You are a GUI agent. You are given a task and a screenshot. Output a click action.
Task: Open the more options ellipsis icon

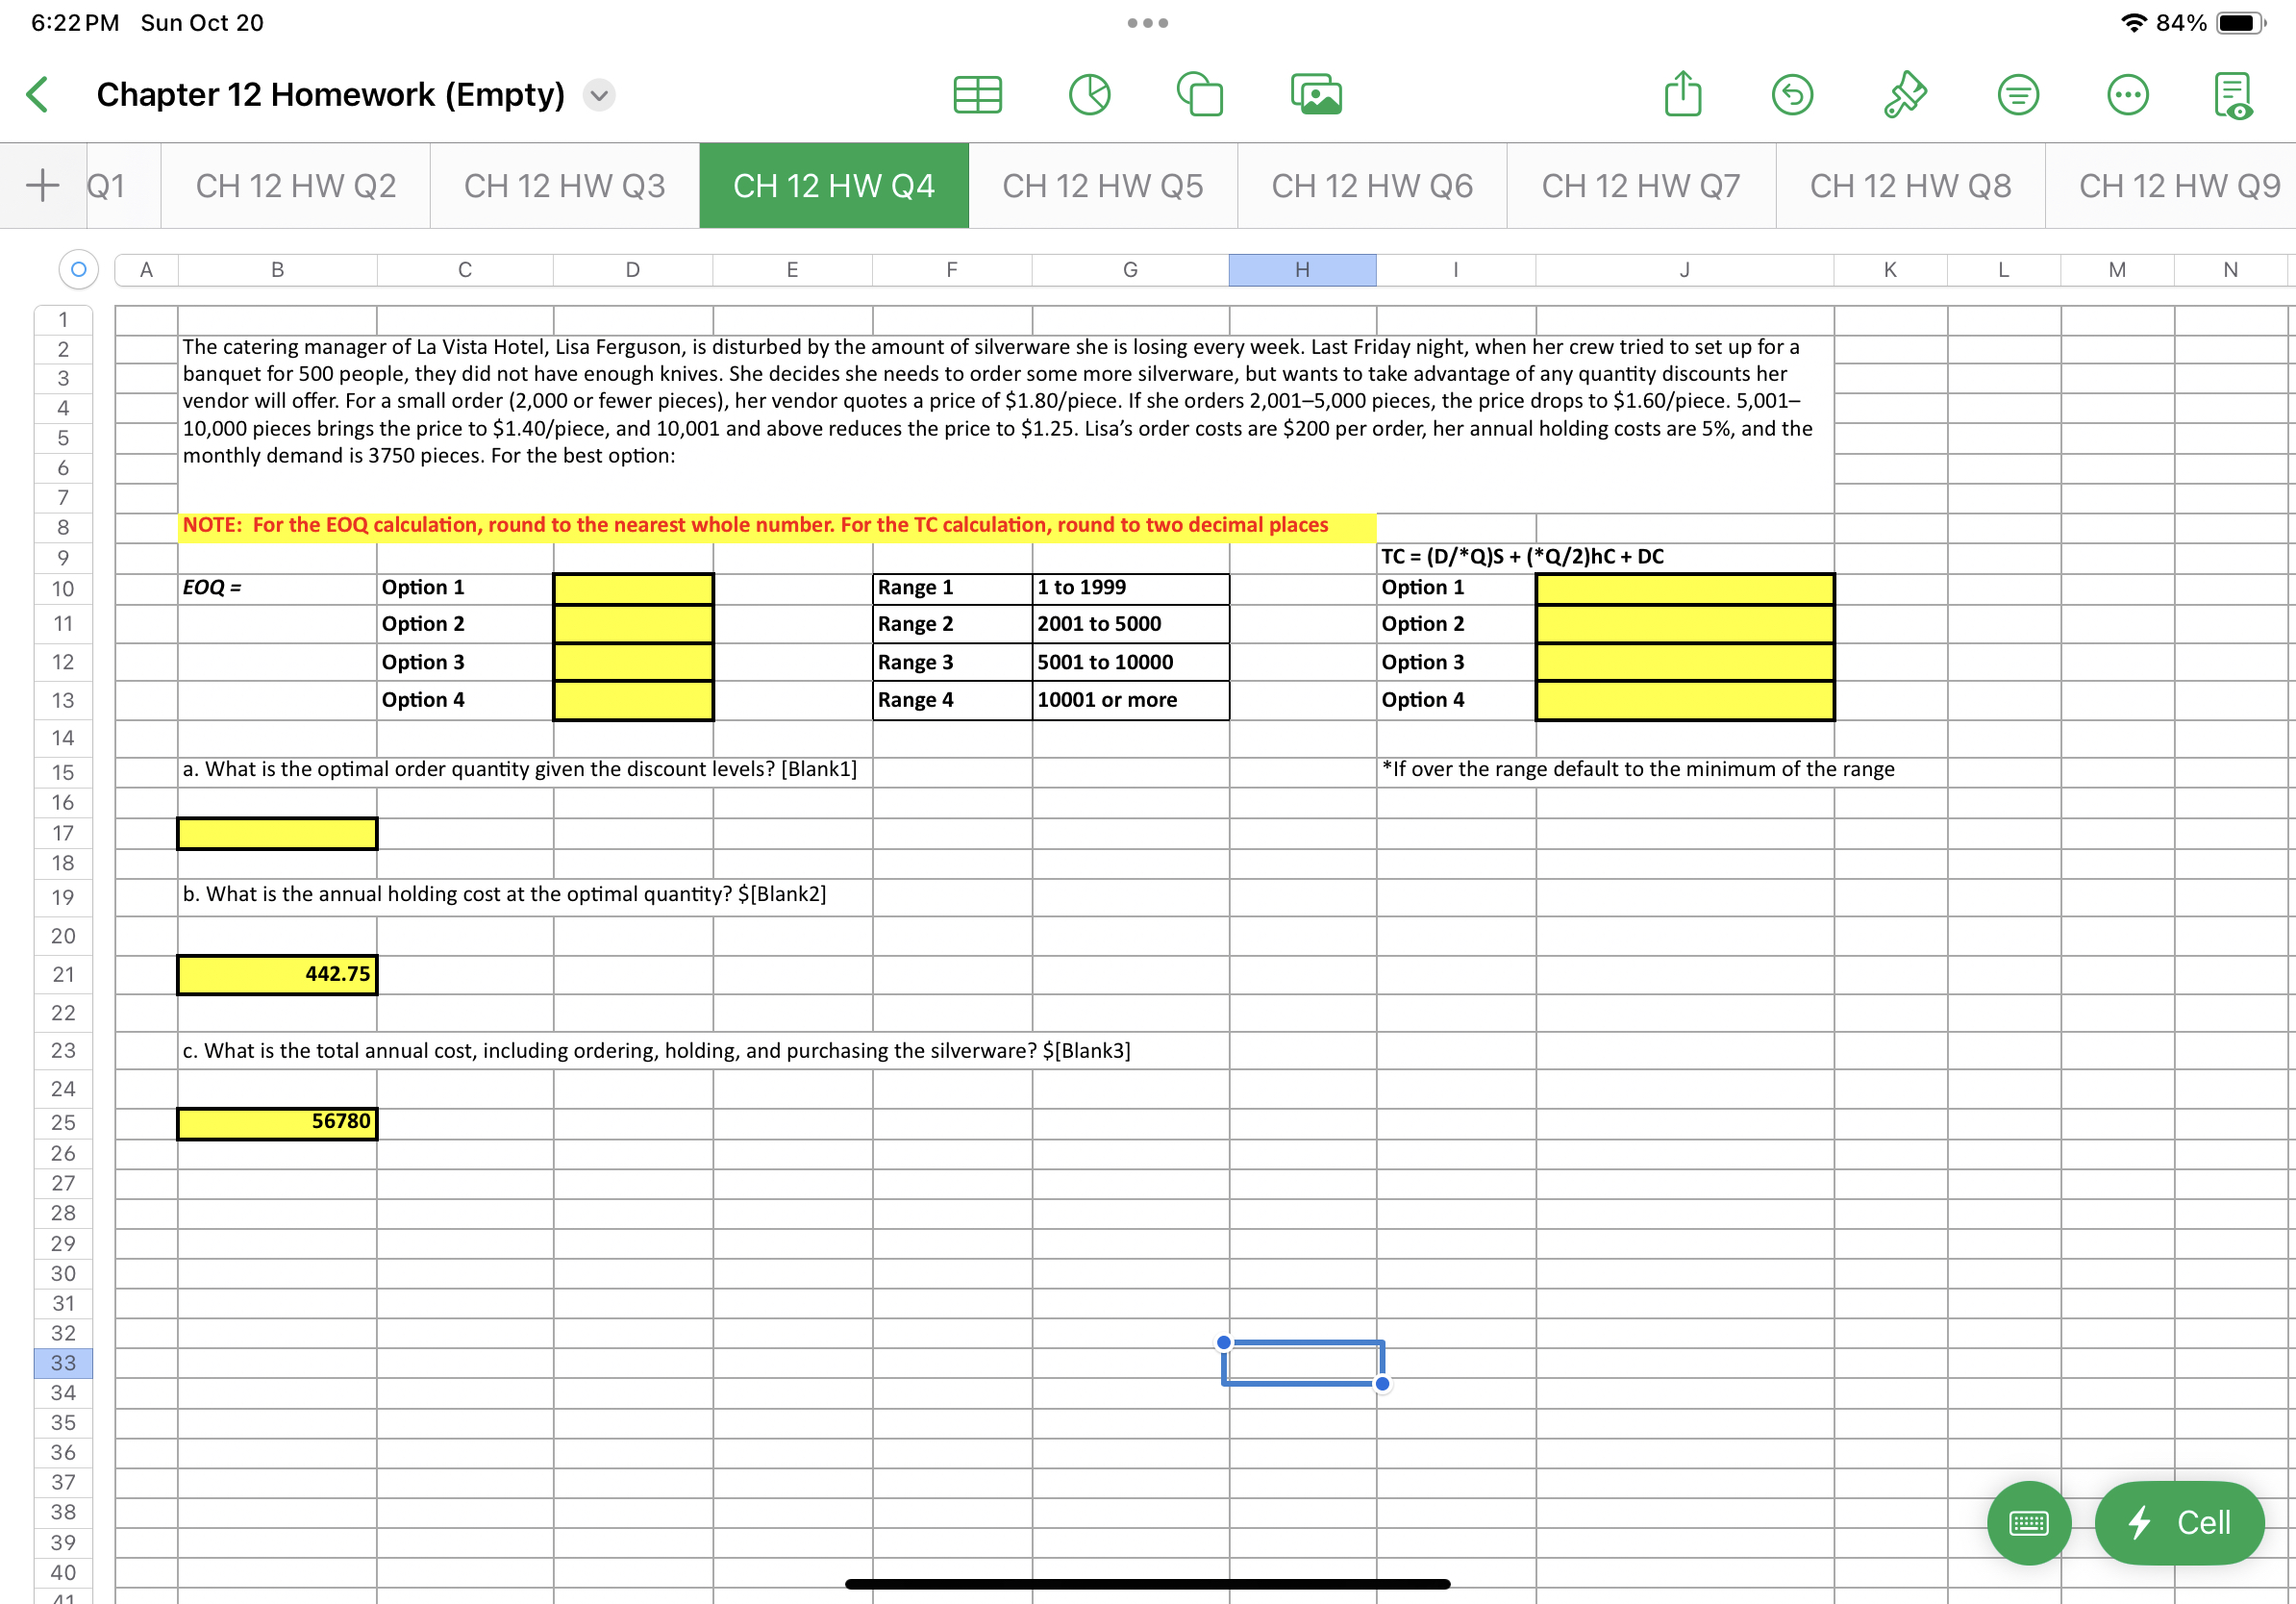click(2127, 95)
